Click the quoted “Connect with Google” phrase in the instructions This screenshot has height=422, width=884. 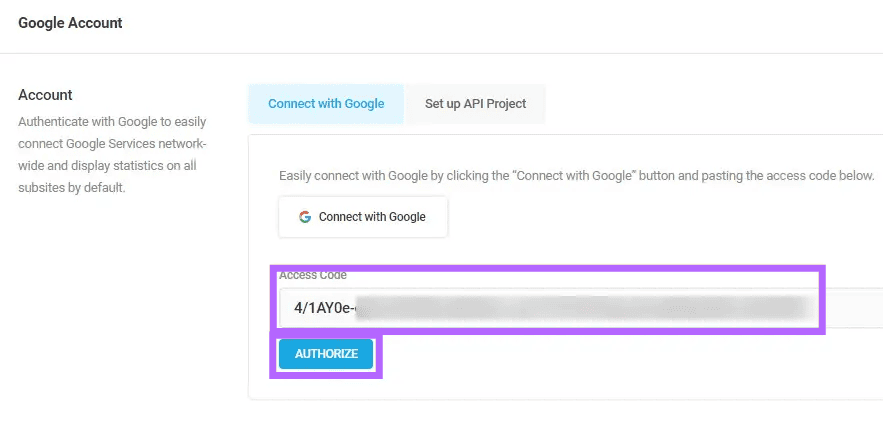(x=574, y=176)
